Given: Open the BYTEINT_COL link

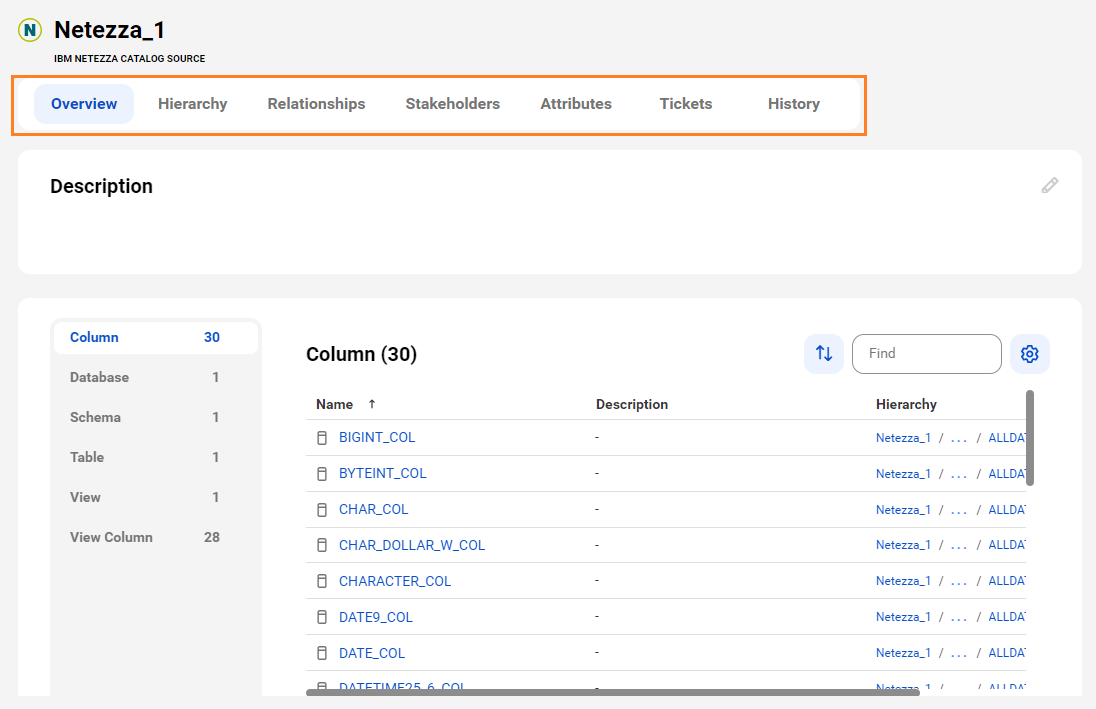Looking at the screenshot, I should click(x=382, y=473).
